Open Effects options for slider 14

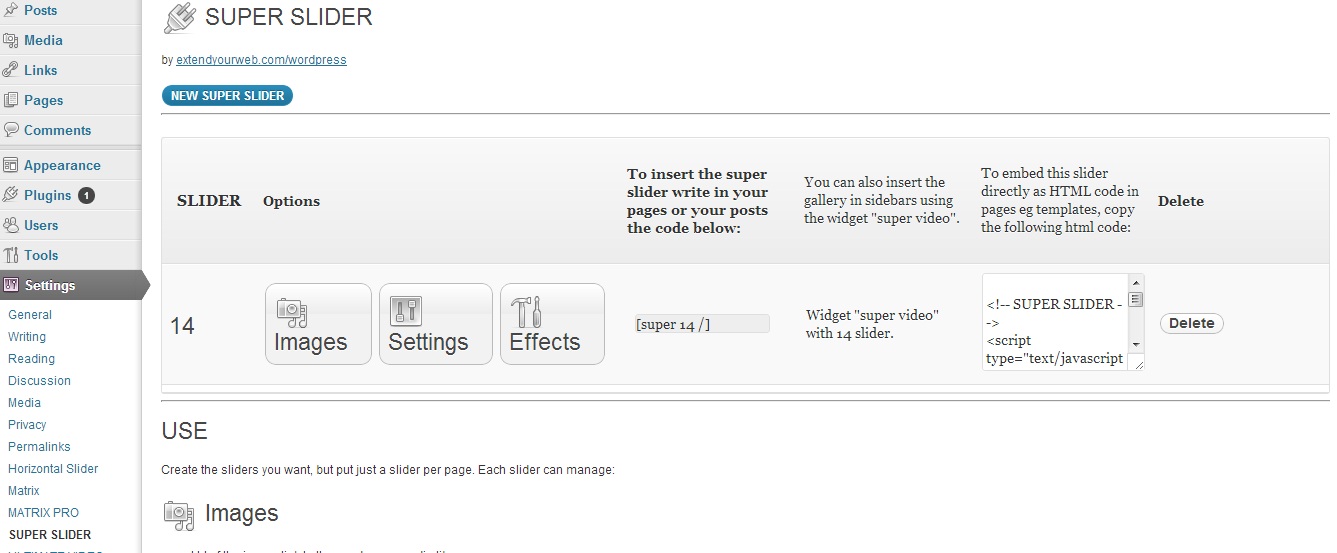552,324
